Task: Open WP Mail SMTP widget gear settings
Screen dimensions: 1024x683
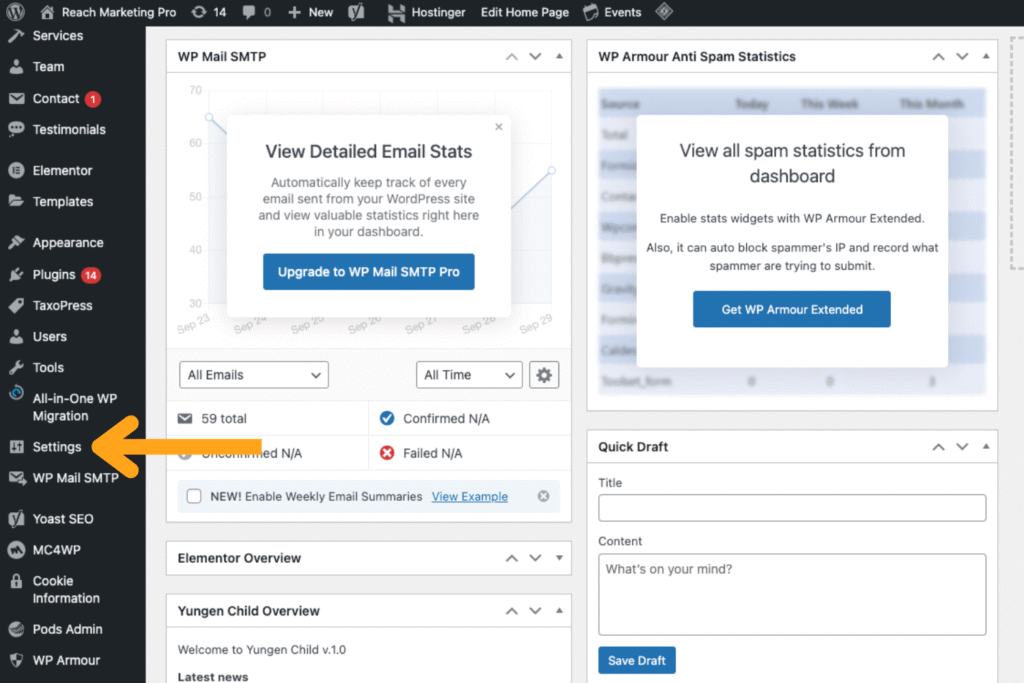Action: [544, 375]
